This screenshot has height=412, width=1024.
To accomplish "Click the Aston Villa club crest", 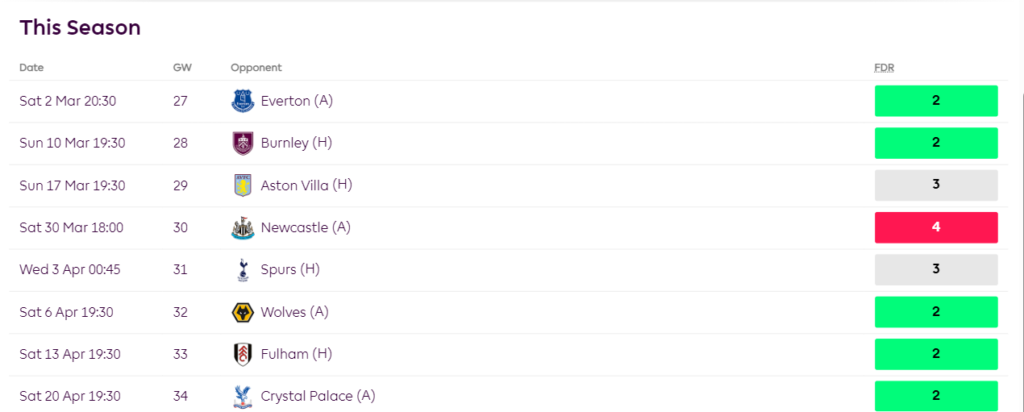I will pos(242,185).
